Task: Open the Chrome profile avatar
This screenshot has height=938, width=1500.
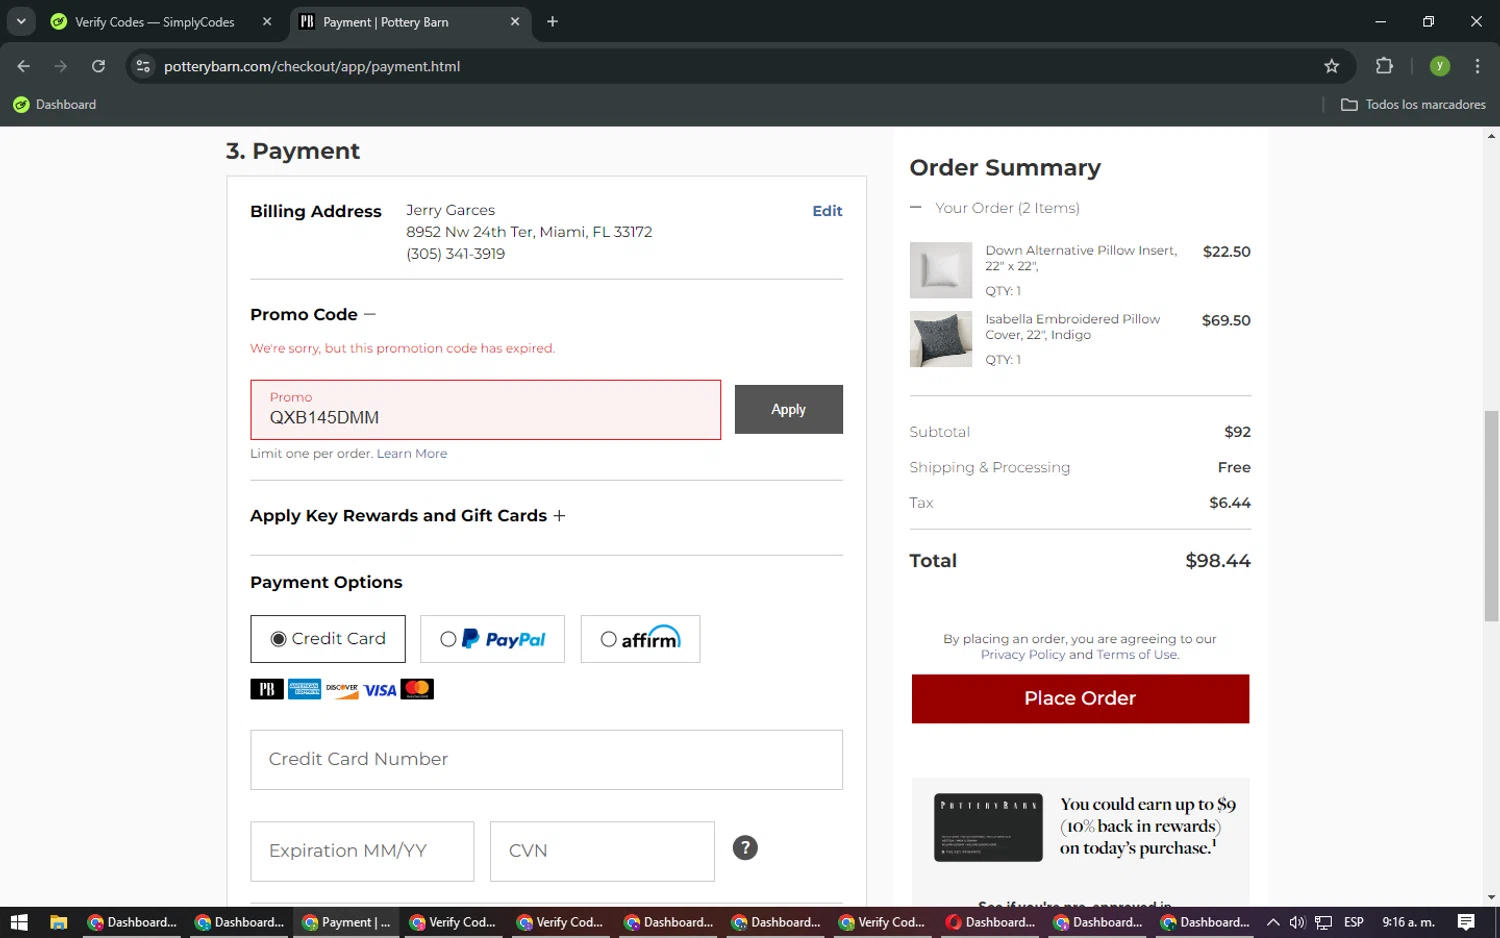Action: point(1440,66)
